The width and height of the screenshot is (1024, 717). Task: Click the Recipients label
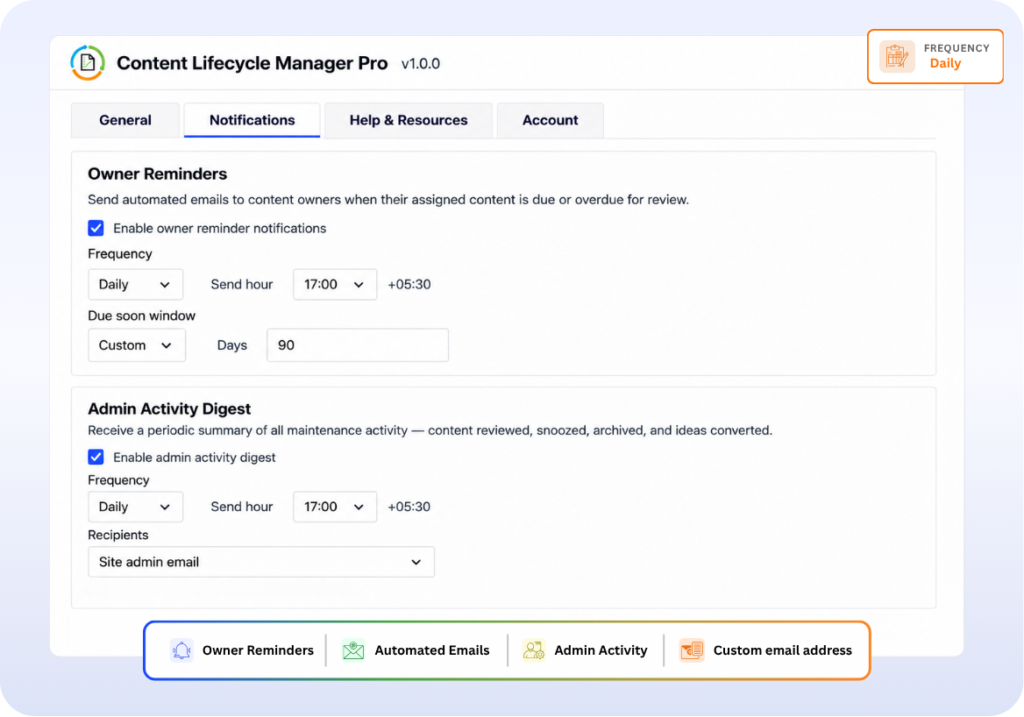[118, 535]
